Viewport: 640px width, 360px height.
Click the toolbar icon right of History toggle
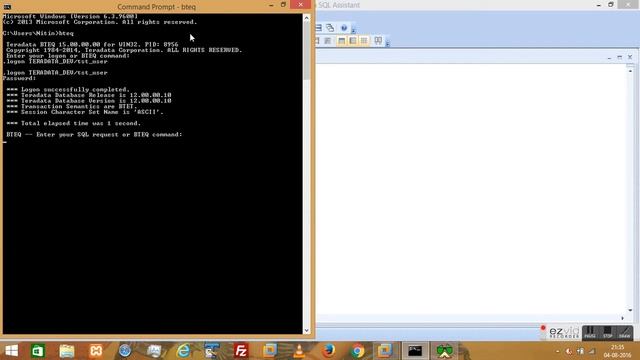pyautogui.click(x=378, y=40)
